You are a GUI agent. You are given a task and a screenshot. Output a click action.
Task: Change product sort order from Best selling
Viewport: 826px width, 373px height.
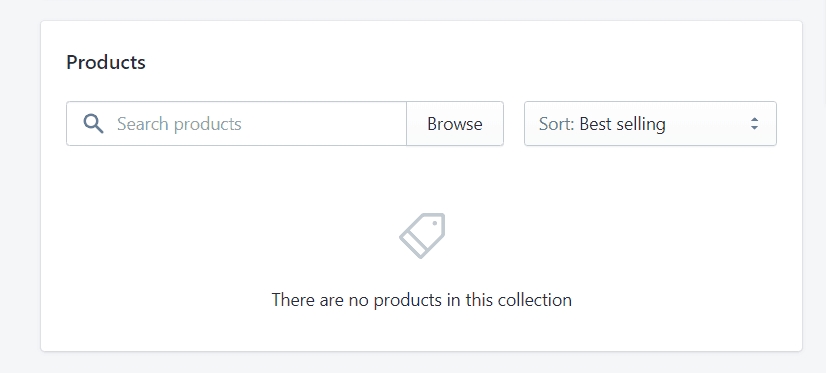tap(650, 124)
